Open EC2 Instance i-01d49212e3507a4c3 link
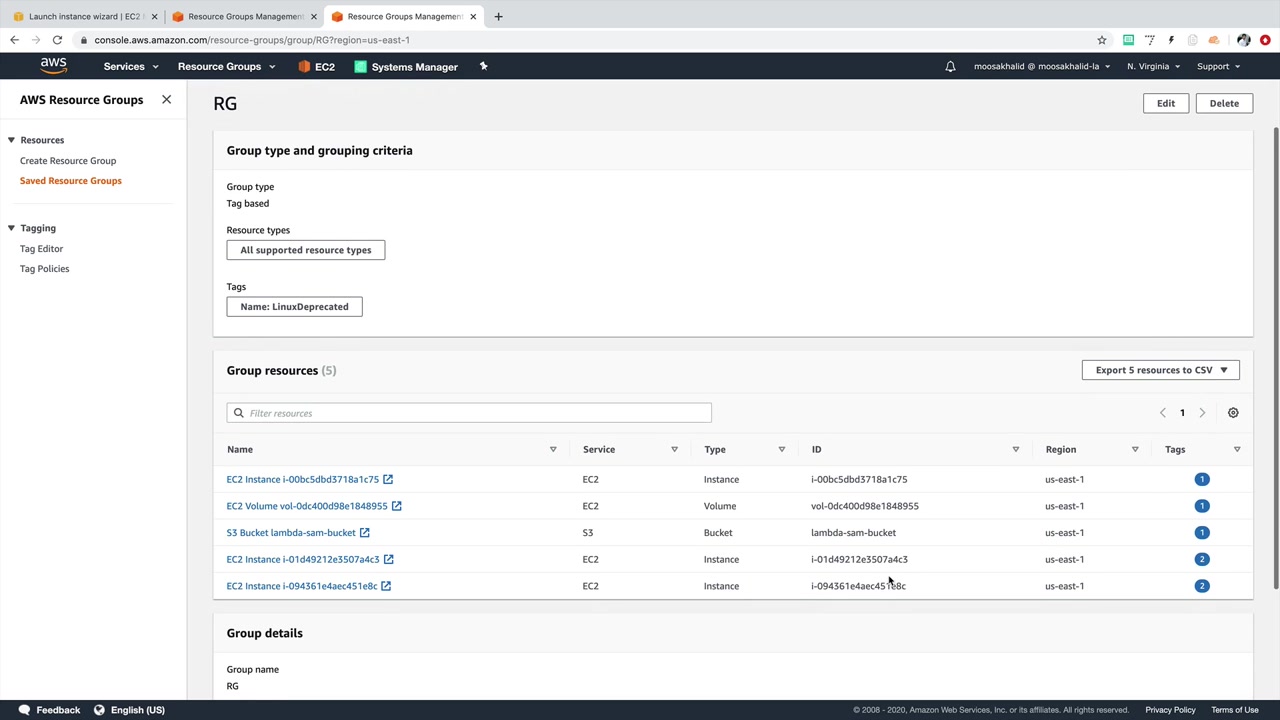The width and height of the screenshot is (1280, 720). (x=303, y=560)
